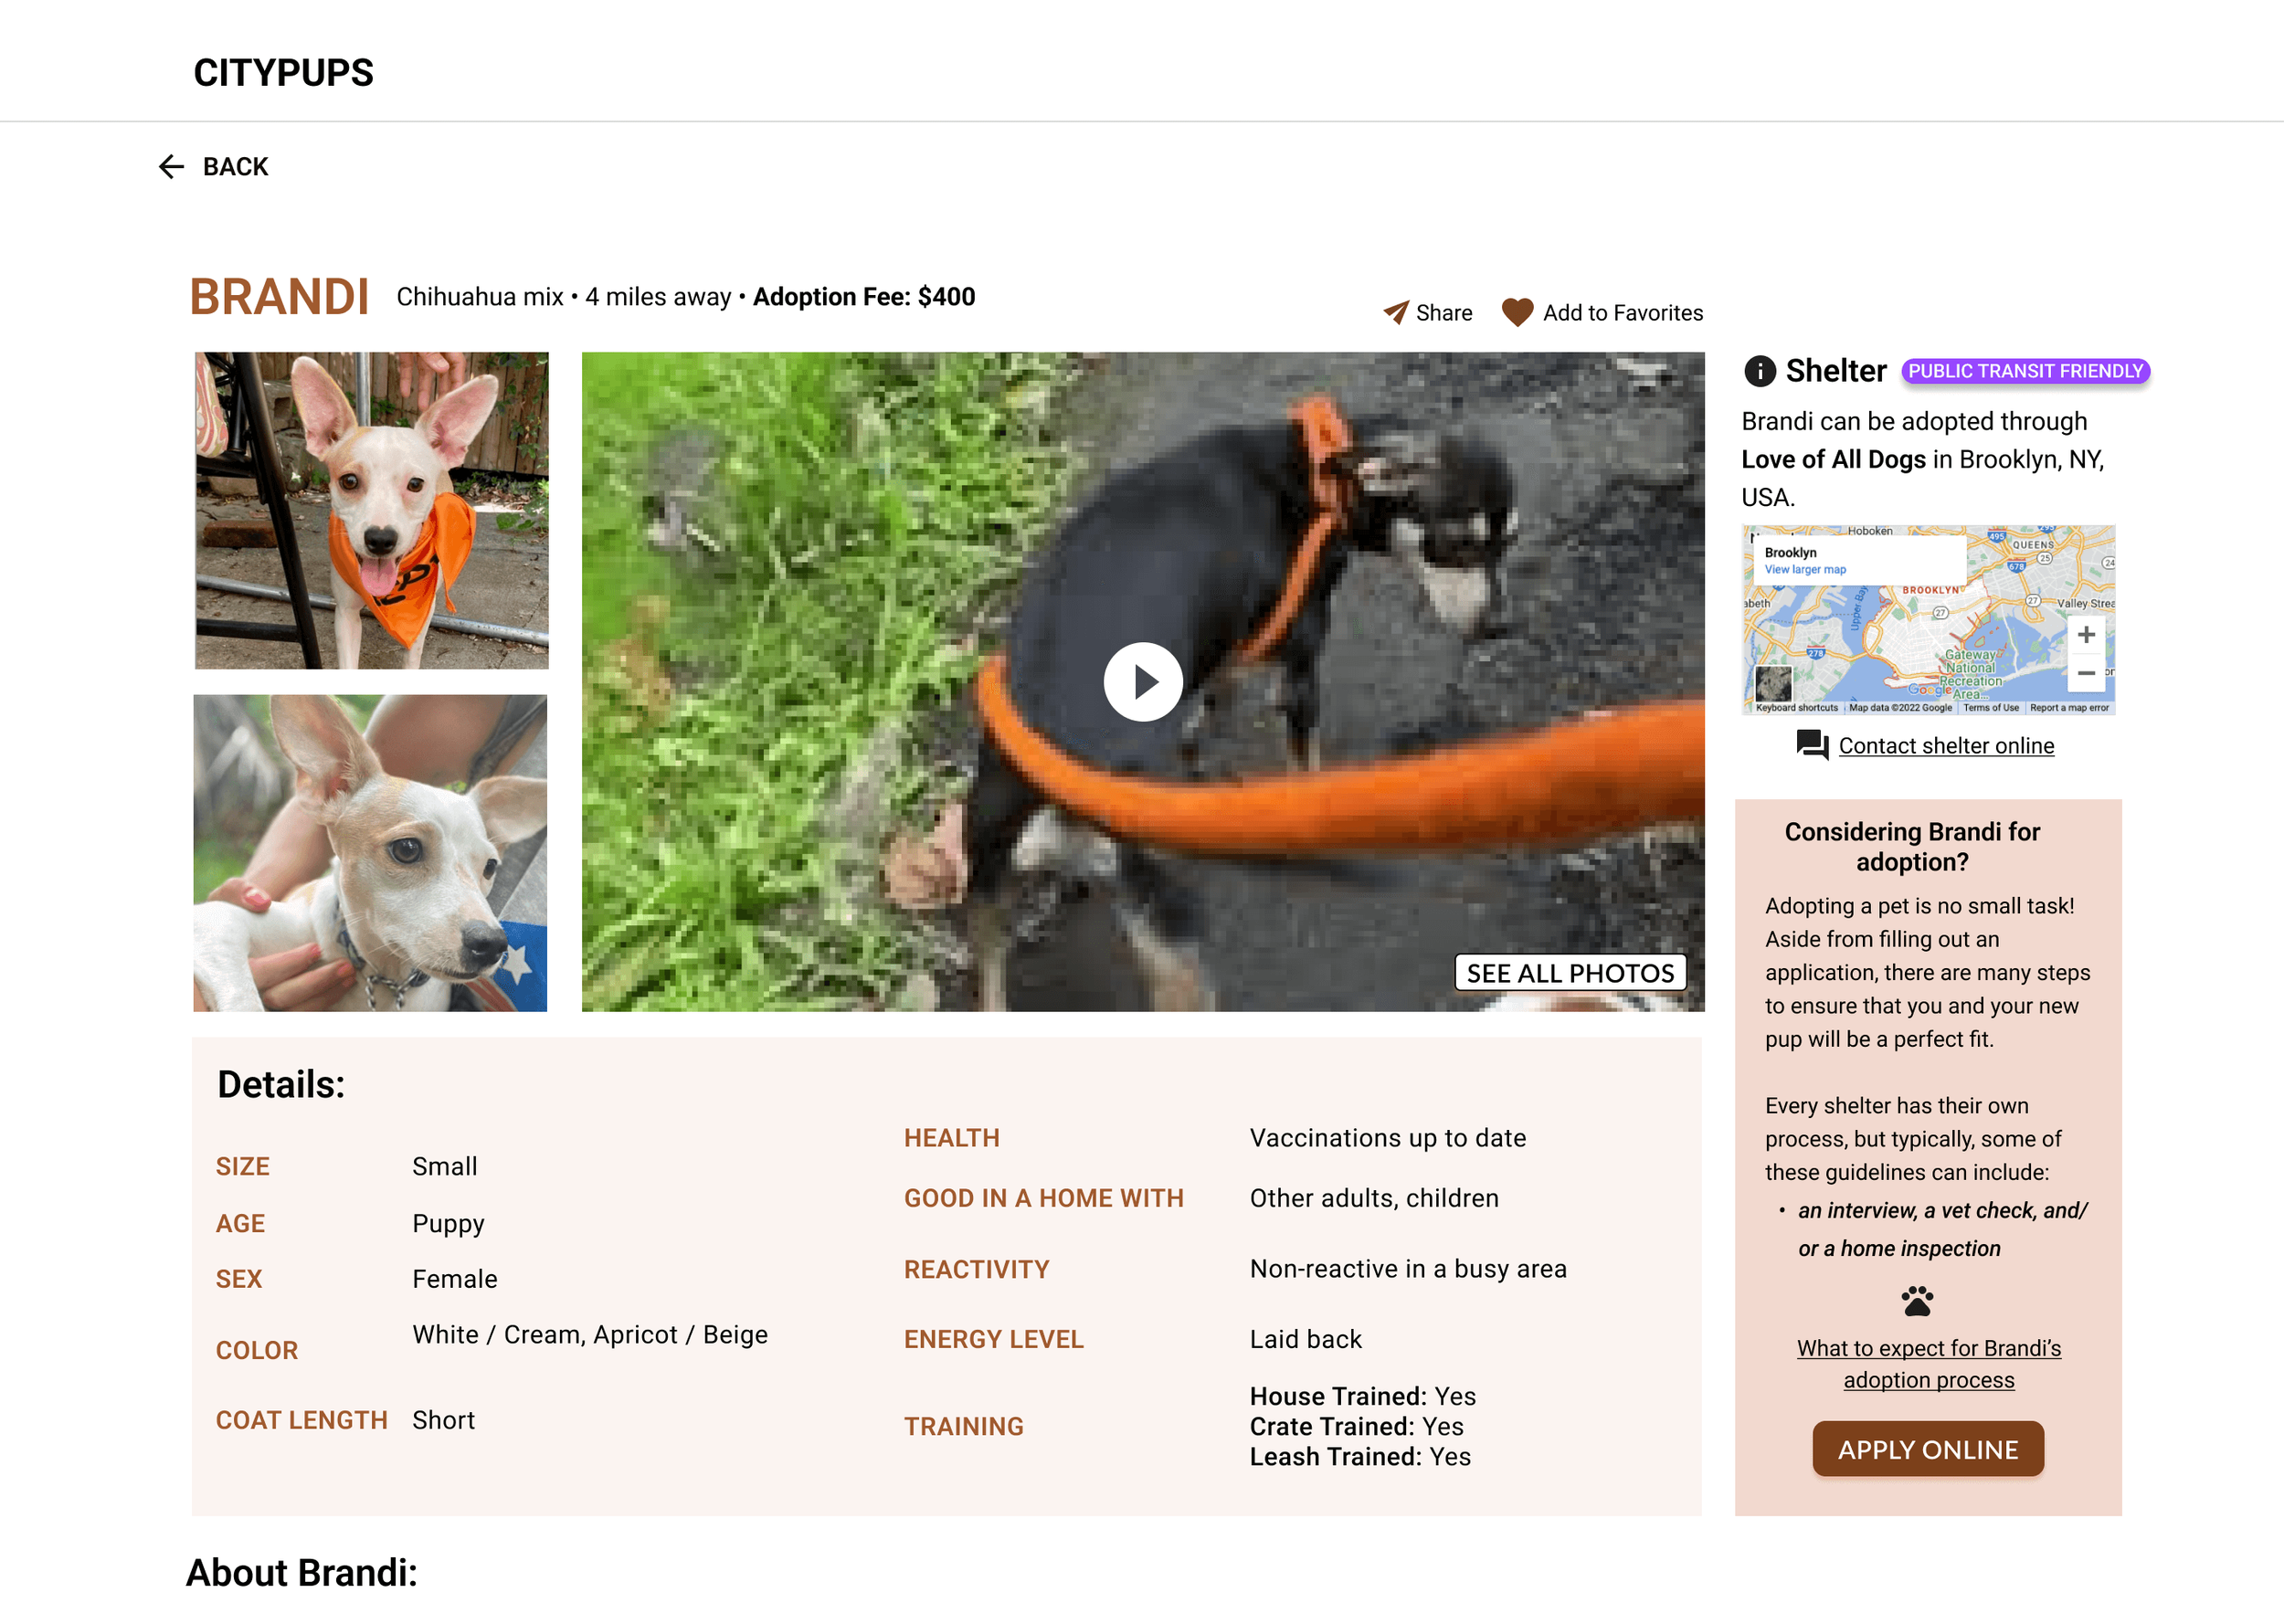This screenshot has height=1624, width=2284.
Task: Open second photo of Brandi being held
Action: pyautogui.click(x=370, y=853)
